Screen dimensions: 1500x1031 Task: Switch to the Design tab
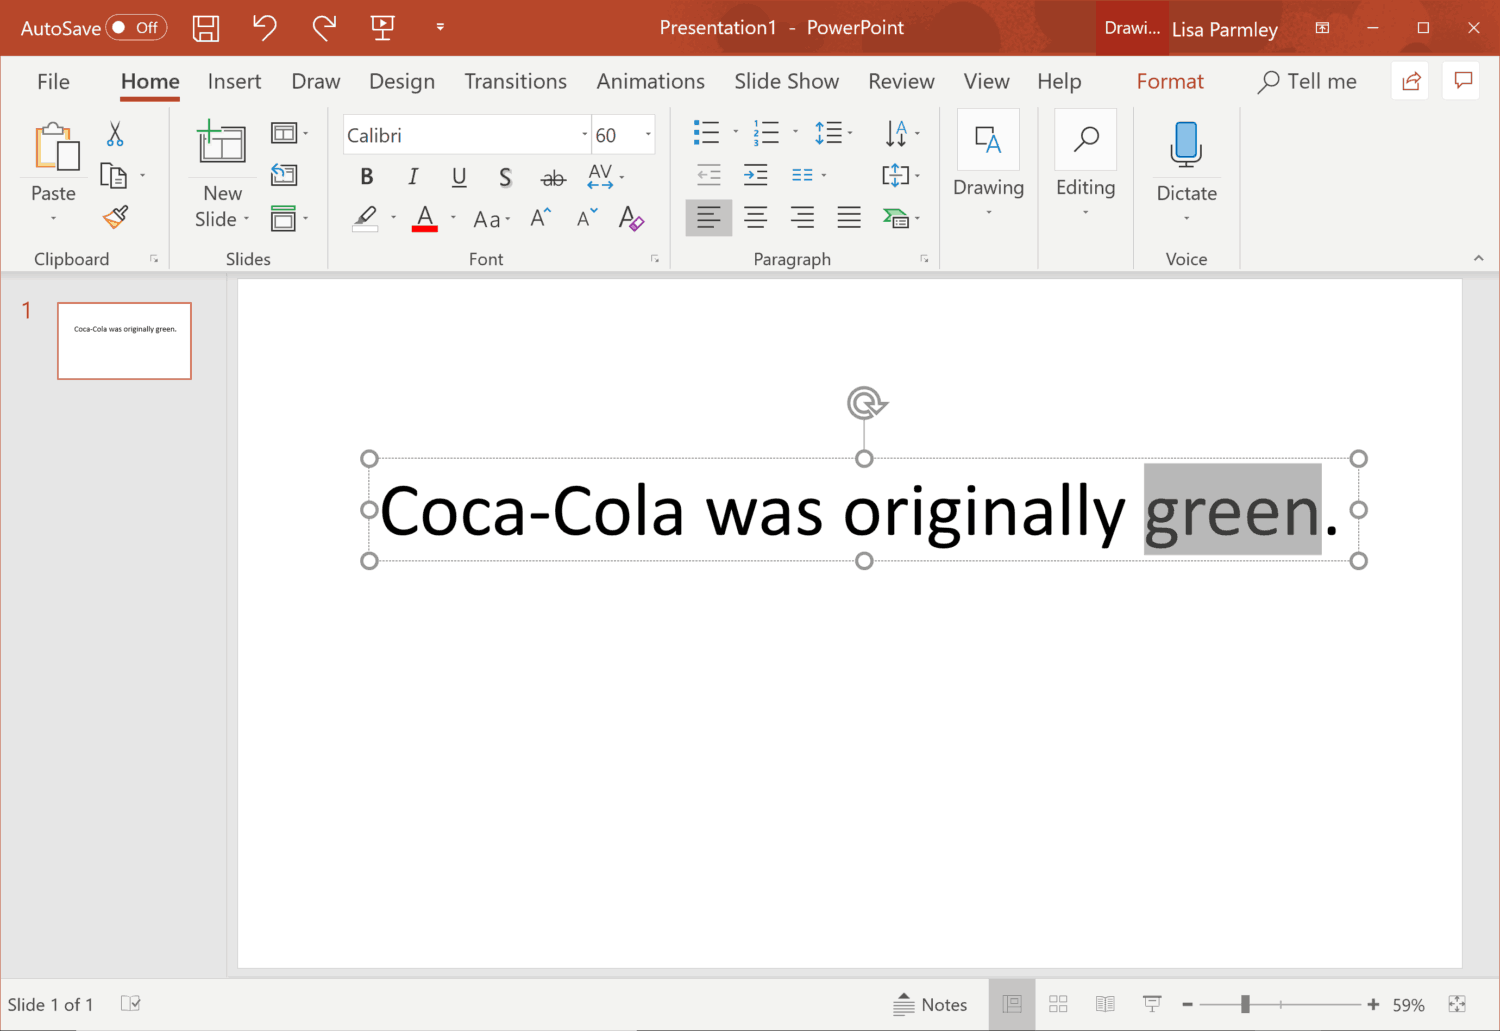(x=402, y=82)
